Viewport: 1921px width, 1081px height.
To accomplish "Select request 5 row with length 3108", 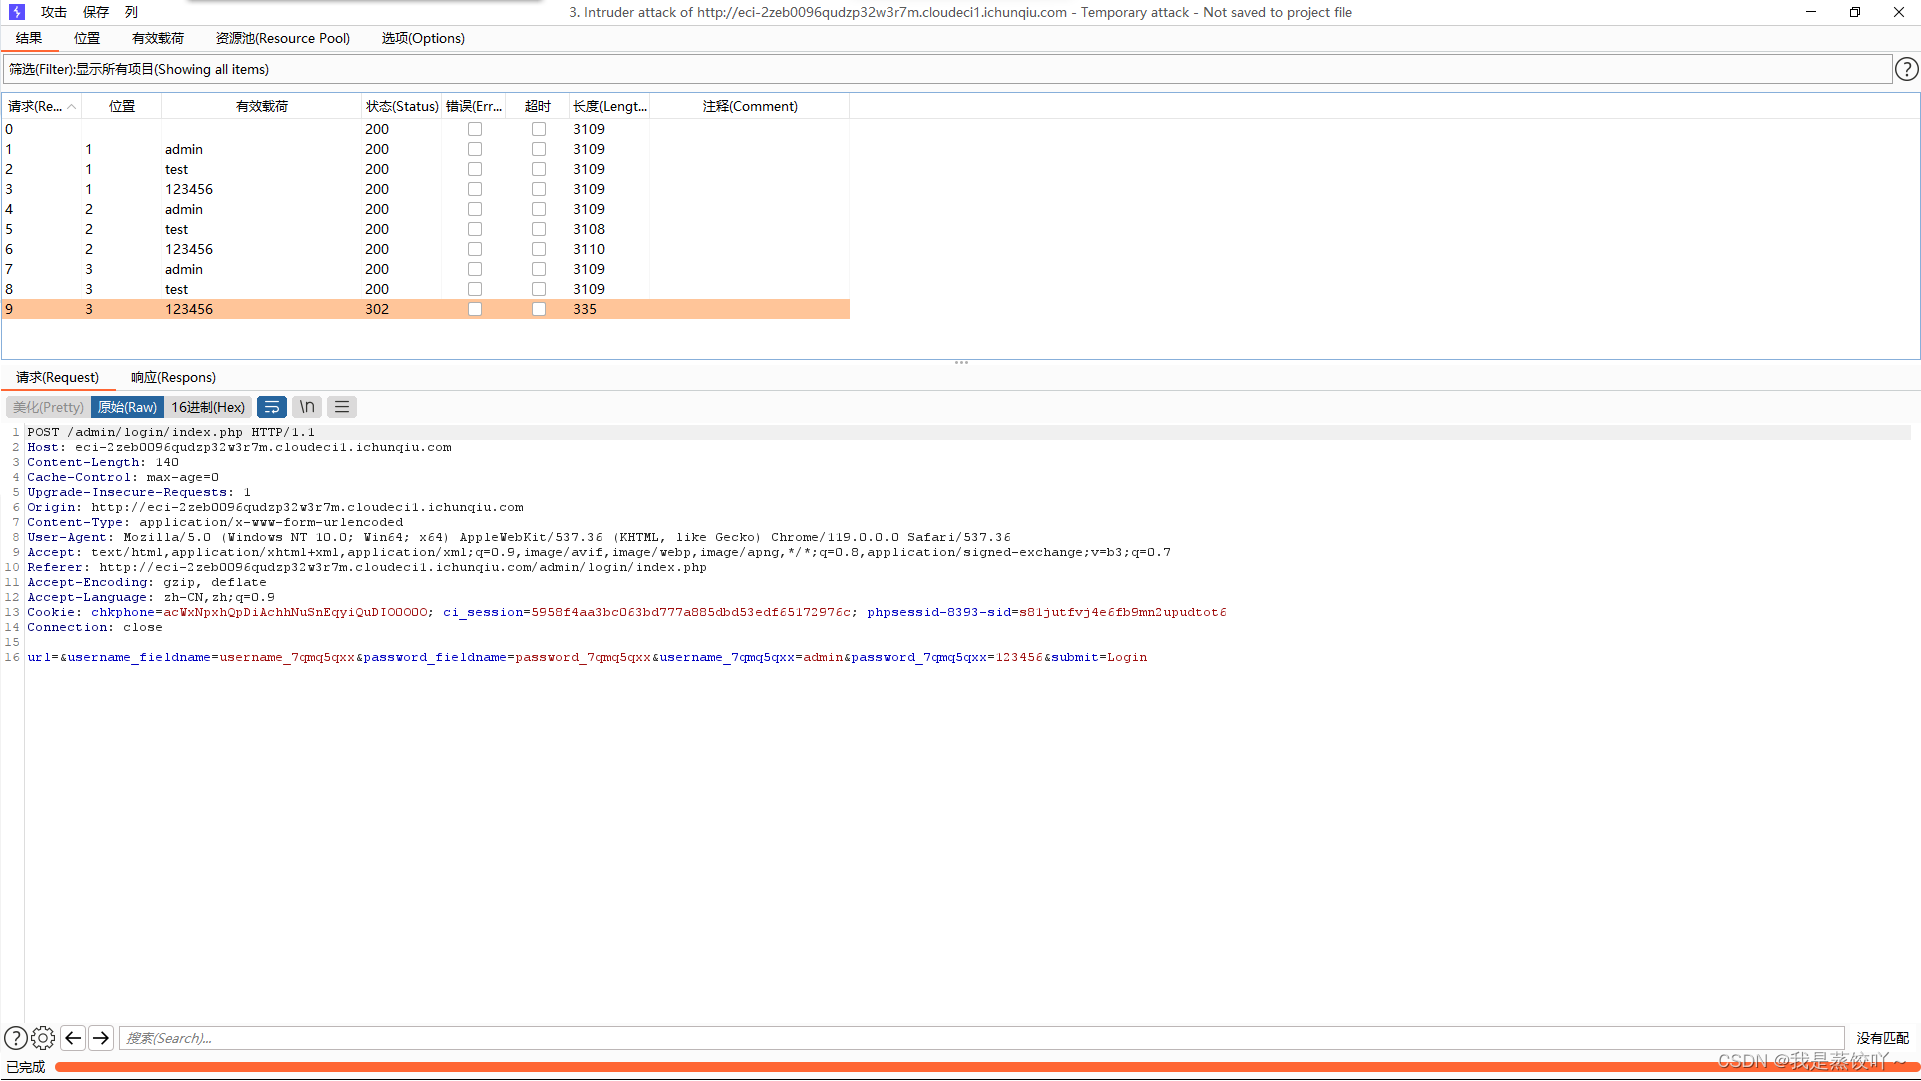I will tap(426, 229).
